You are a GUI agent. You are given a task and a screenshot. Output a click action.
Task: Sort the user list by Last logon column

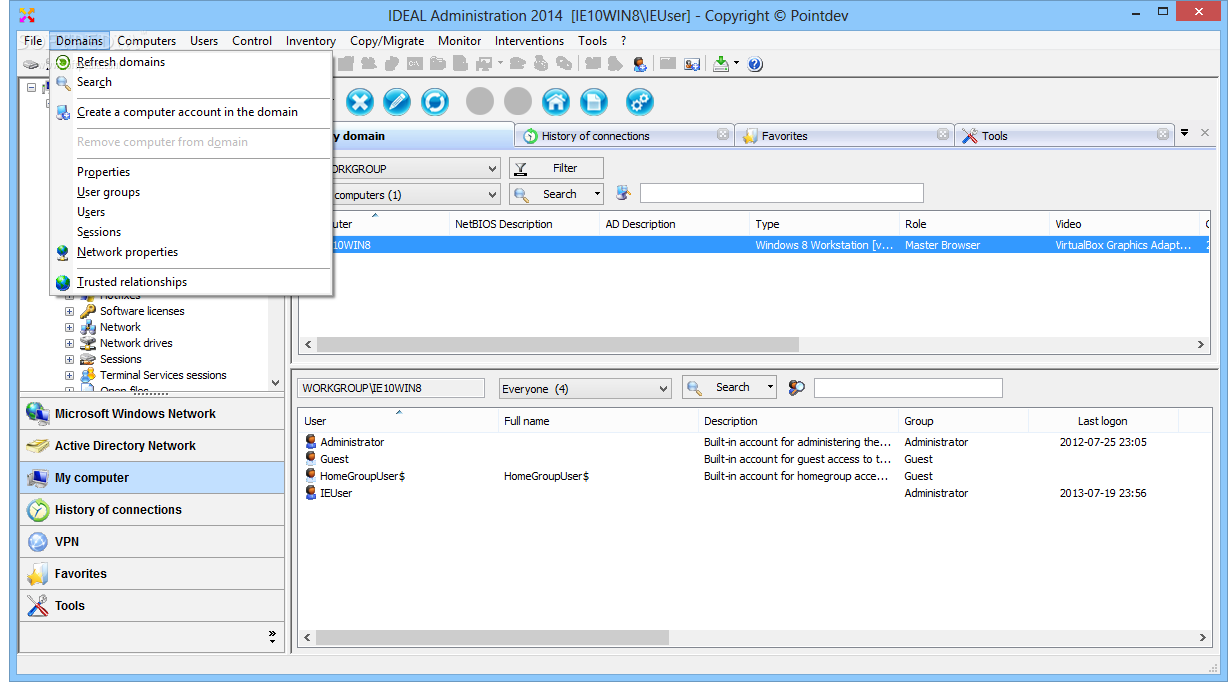(1103, 421)
